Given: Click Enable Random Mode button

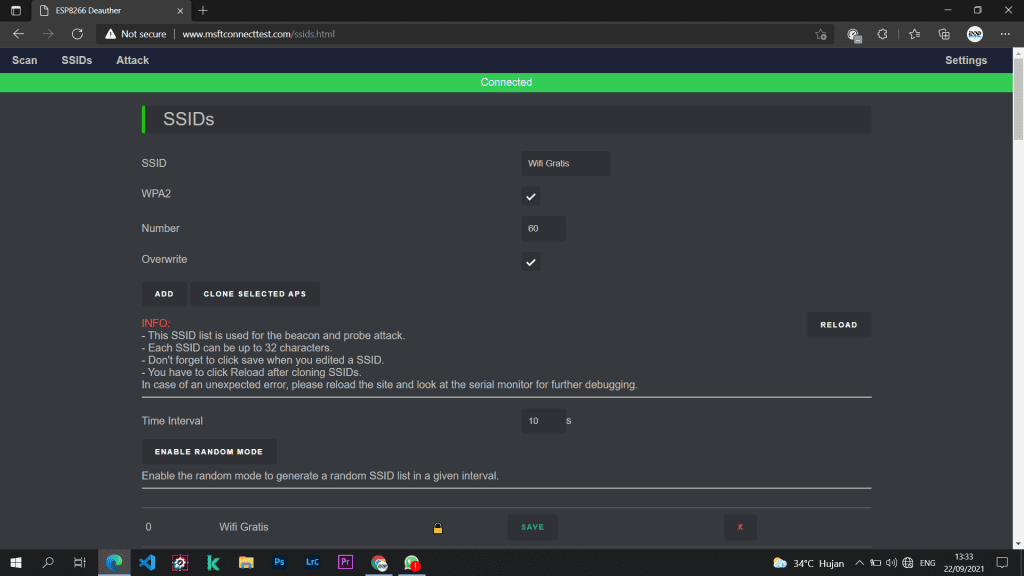Looking at the screenshot, I should pos(209,452).
